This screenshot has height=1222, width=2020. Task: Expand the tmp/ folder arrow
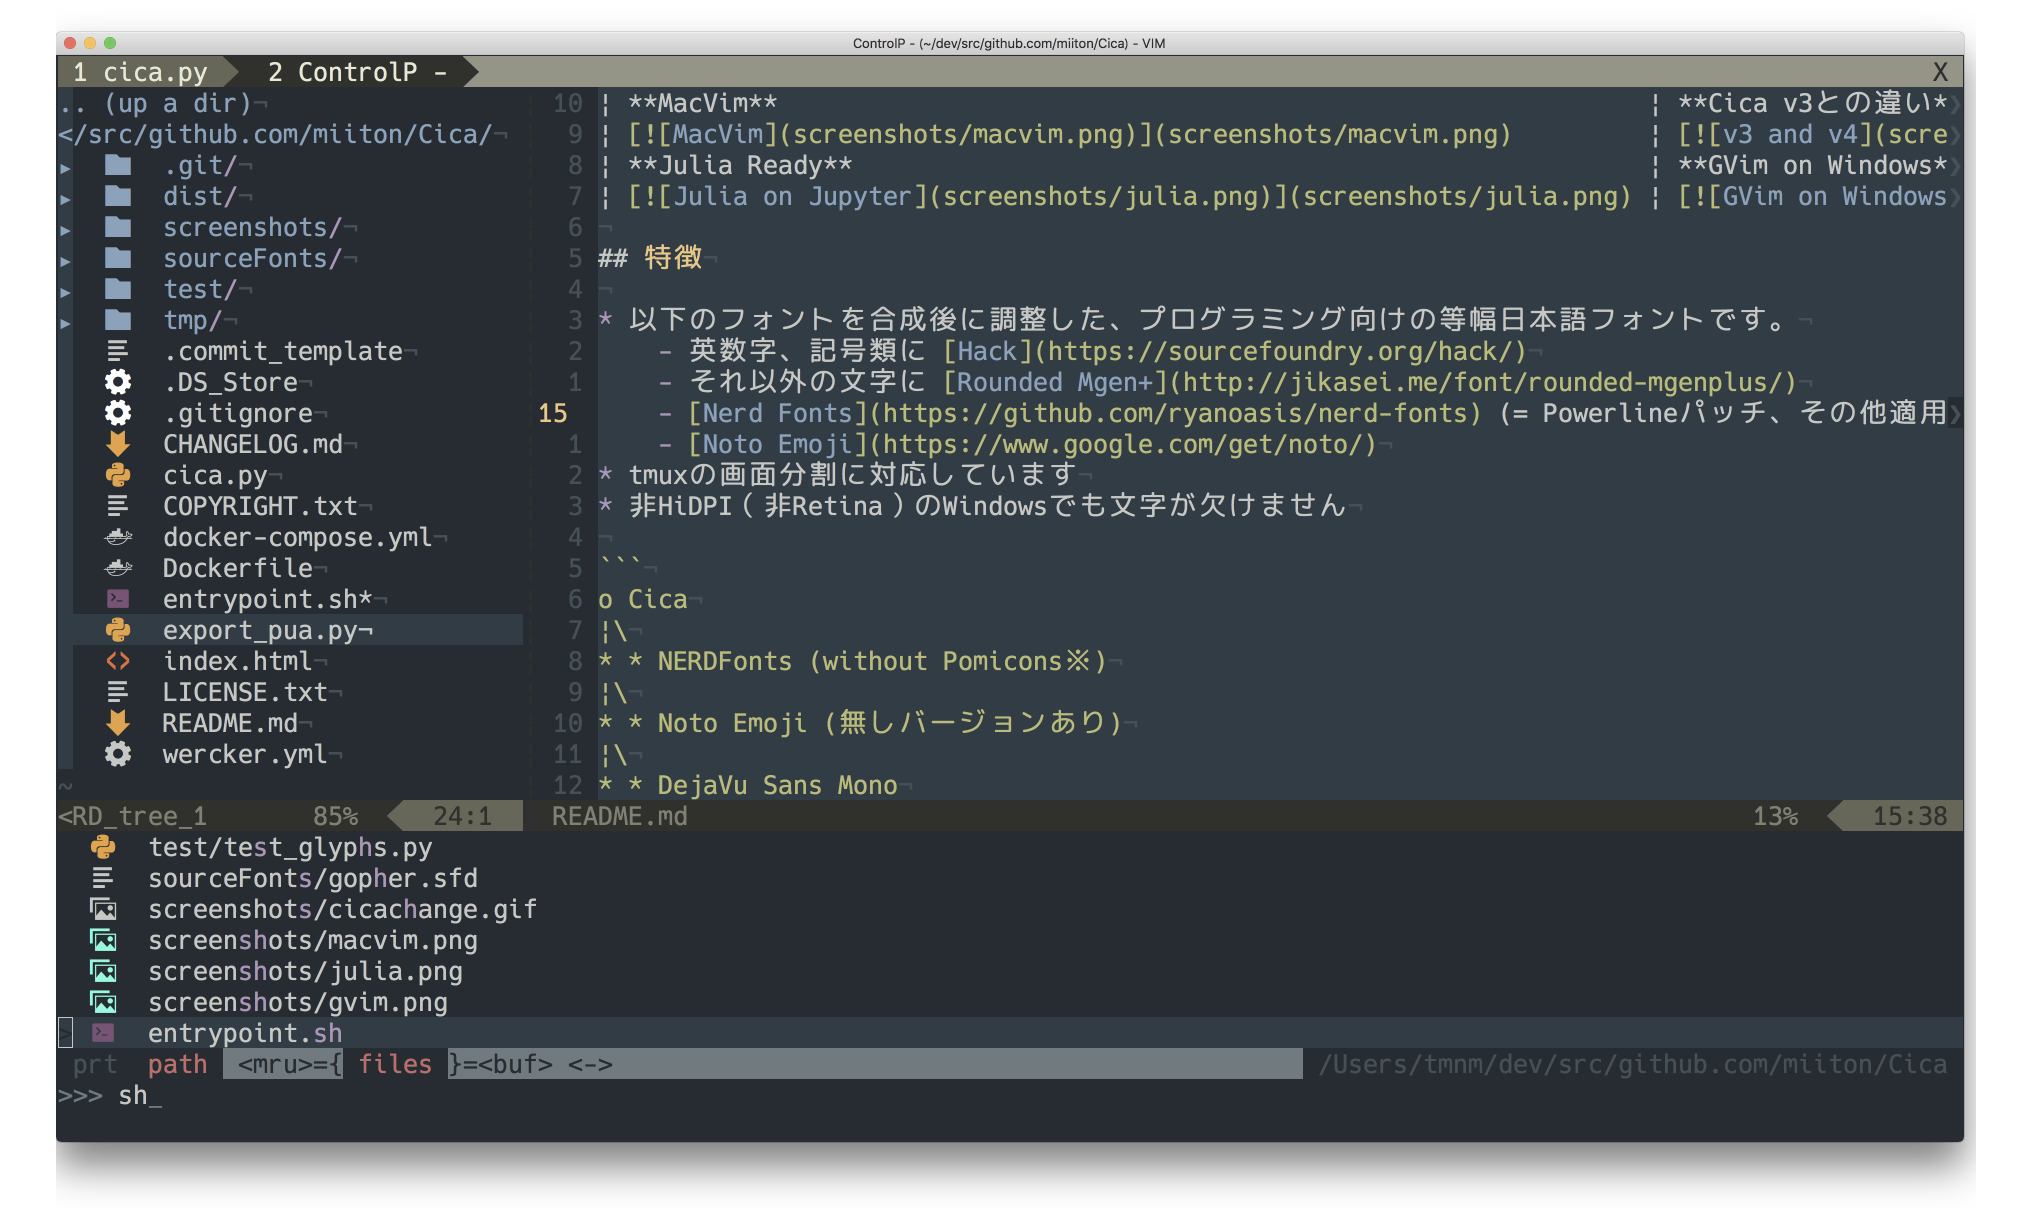(66, 322)
